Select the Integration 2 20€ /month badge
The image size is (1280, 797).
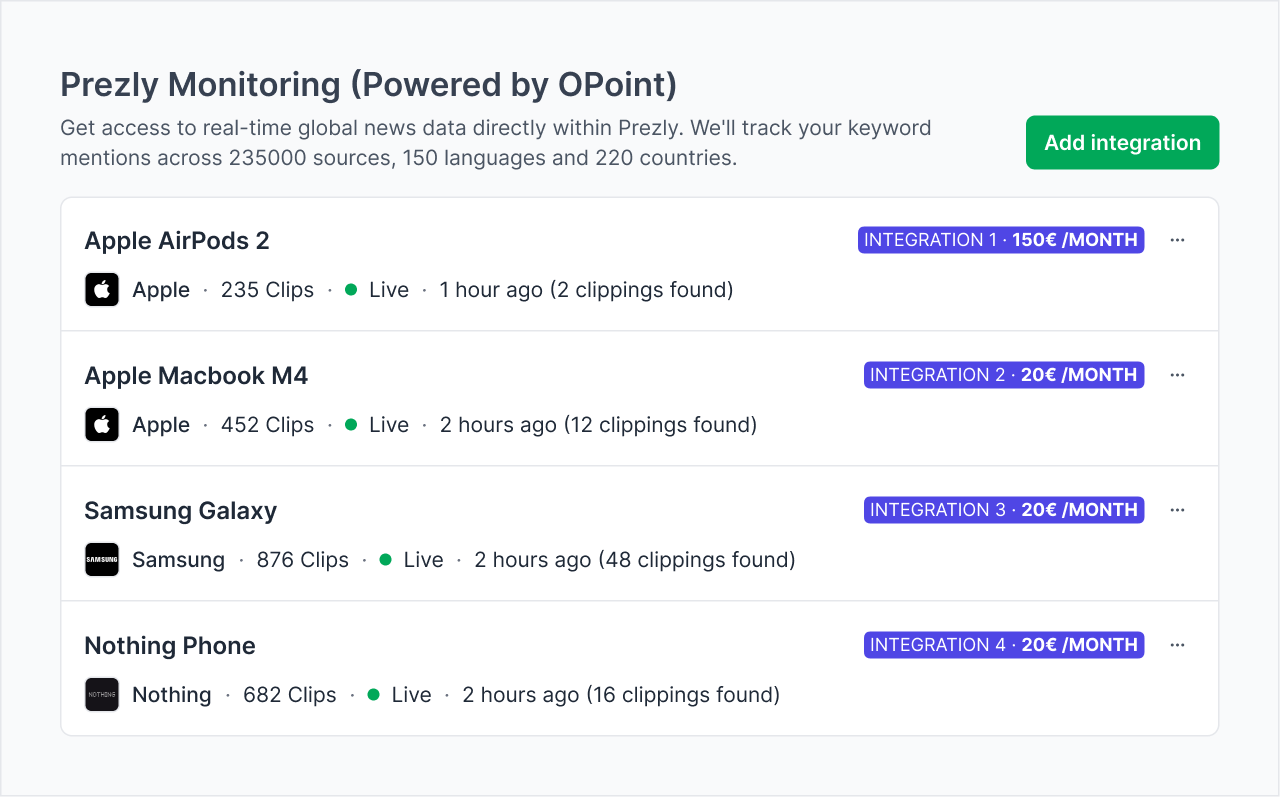tap(1004, 375)
